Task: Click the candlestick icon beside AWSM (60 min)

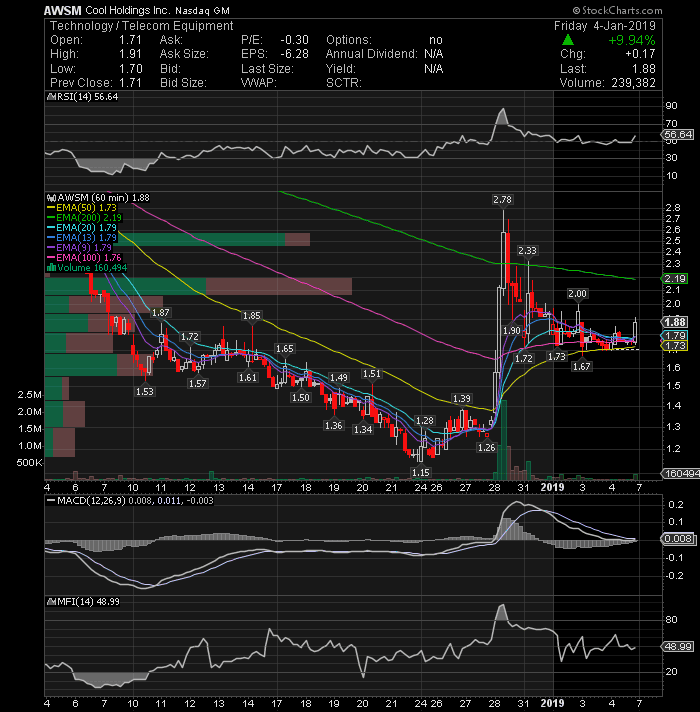Action: [x=51, y=198]
